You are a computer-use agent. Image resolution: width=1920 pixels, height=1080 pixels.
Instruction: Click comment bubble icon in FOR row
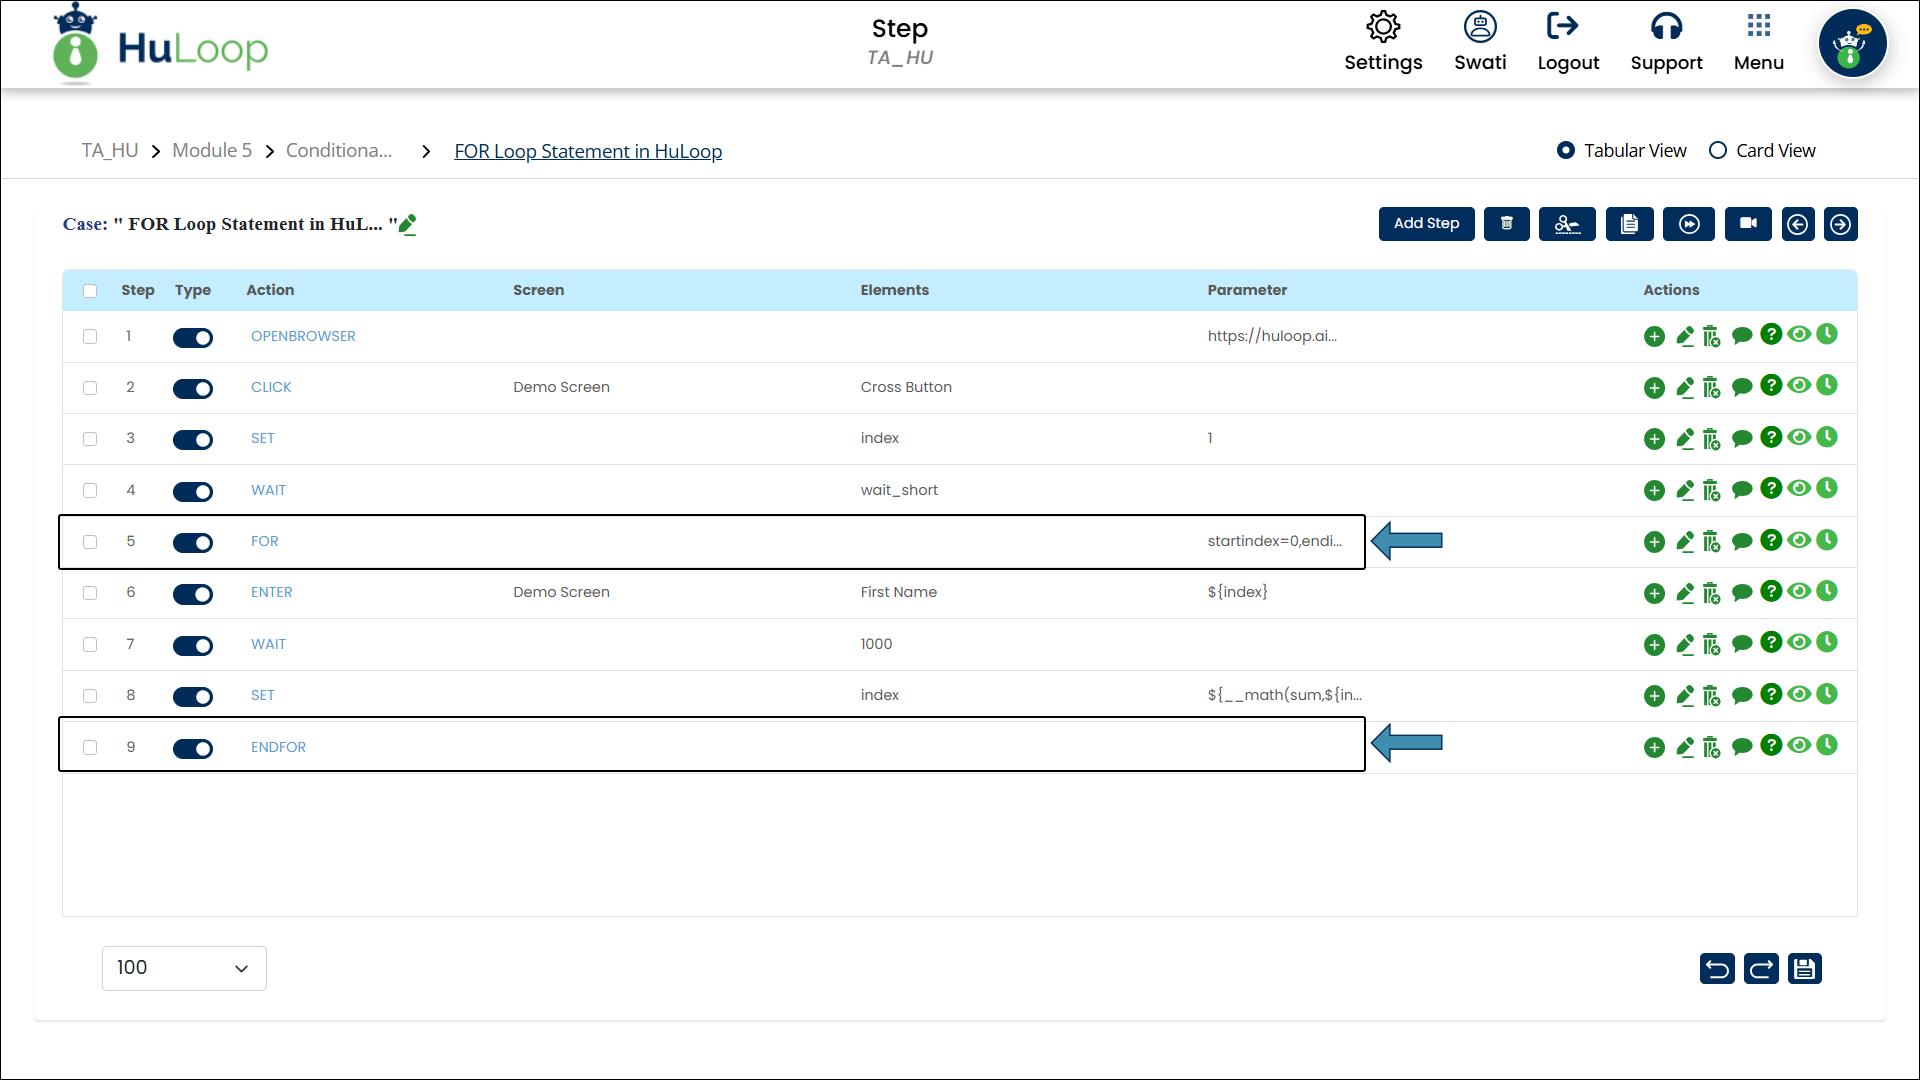[x=1741, y=542]
